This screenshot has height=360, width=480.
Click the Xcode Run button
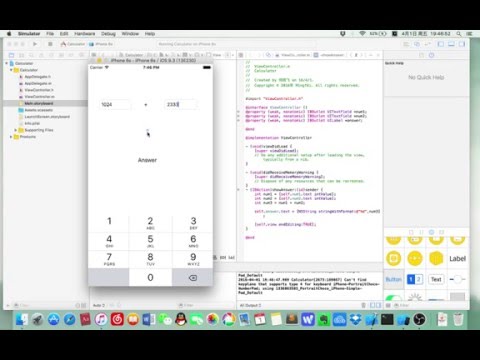pos(35,44)
